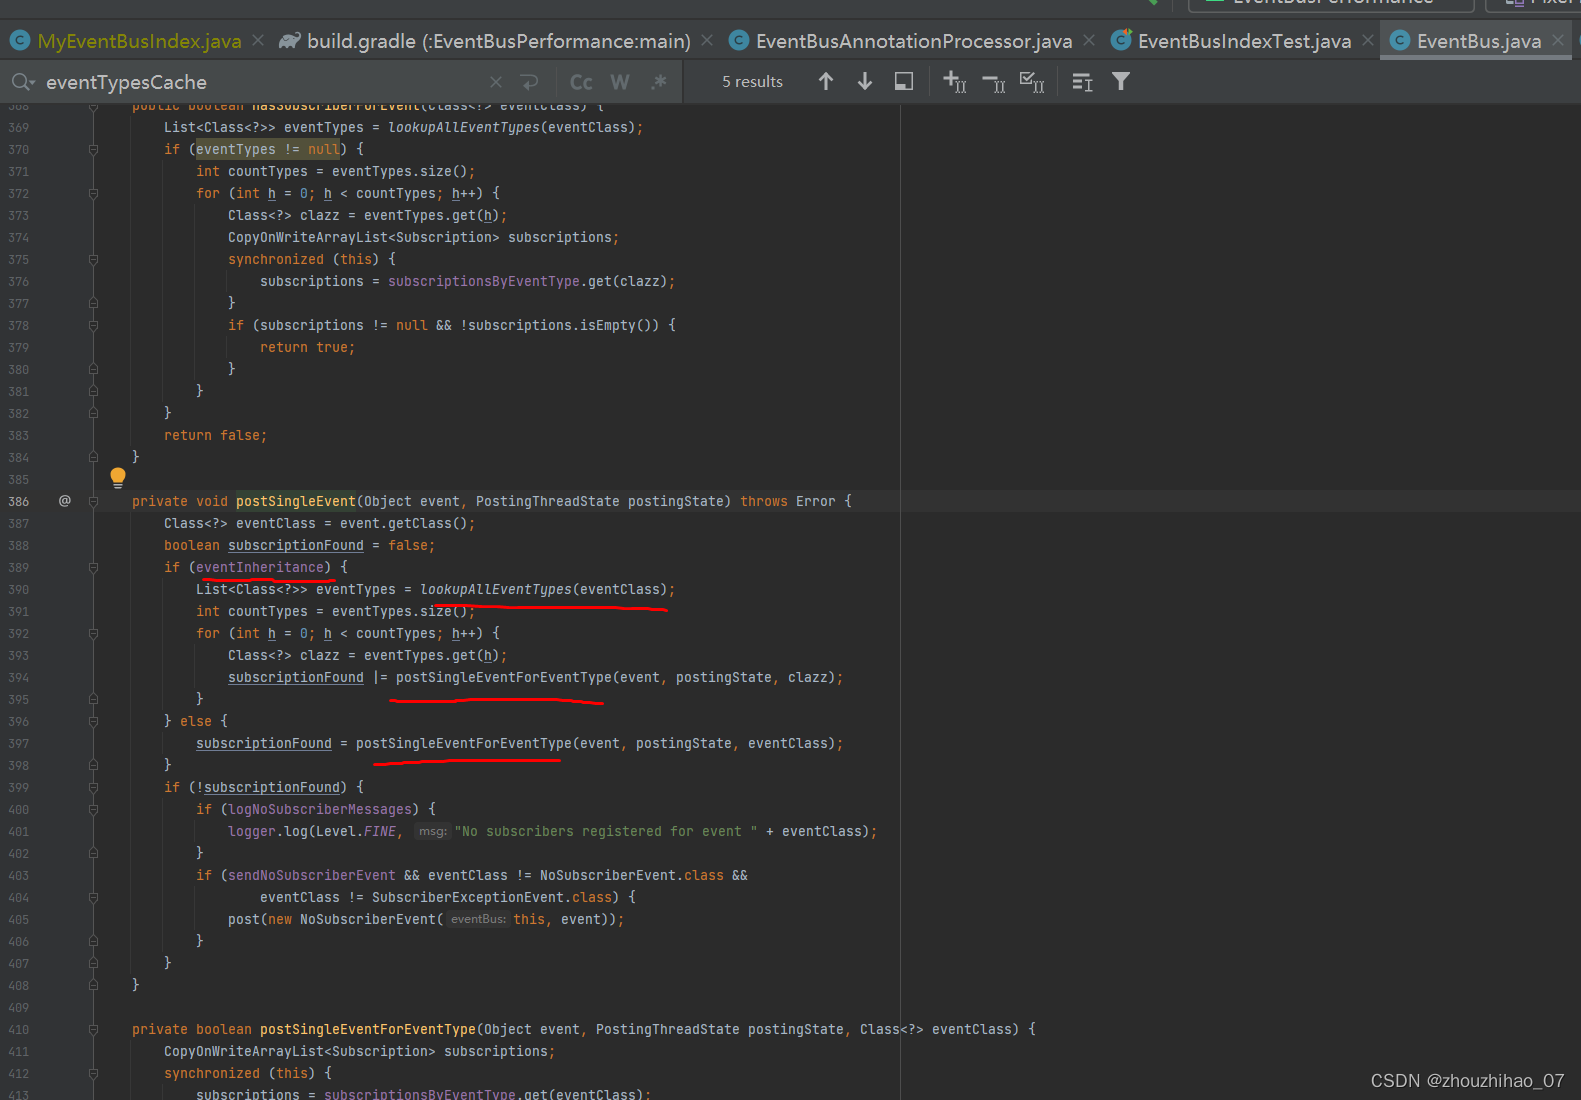Click line number 386 in the gutter
The image size is (1581, 1100).
pyautogui.click(x=19, y=501)
